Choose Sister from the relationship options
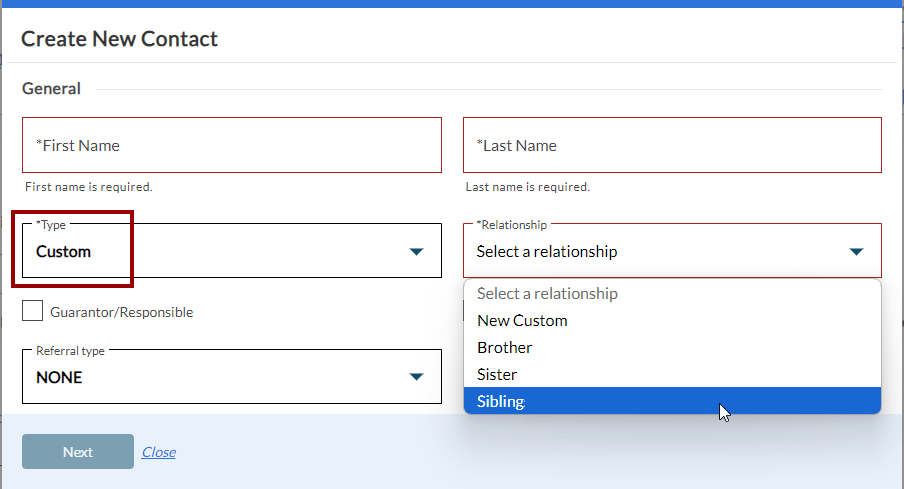The width and height of the screenshot is (904, 489). coord(497,375)
